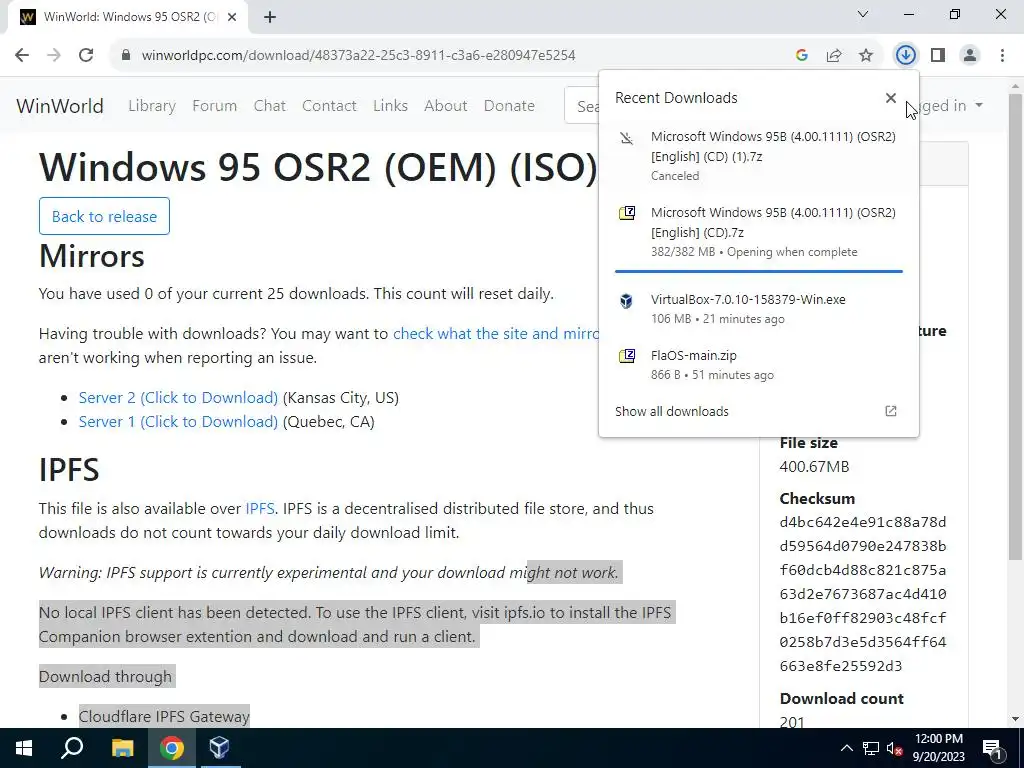Click the Back to release button
The height and width of the screenshot is (768, 1024).
click(104, 216)
